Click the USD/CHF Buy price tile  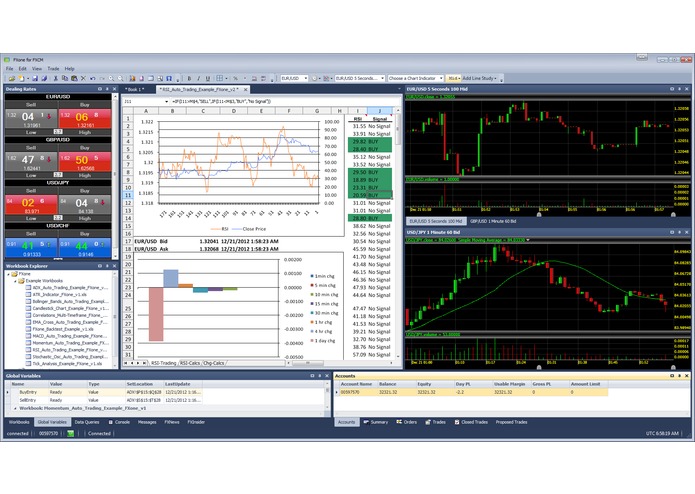[x=85, y=248]
